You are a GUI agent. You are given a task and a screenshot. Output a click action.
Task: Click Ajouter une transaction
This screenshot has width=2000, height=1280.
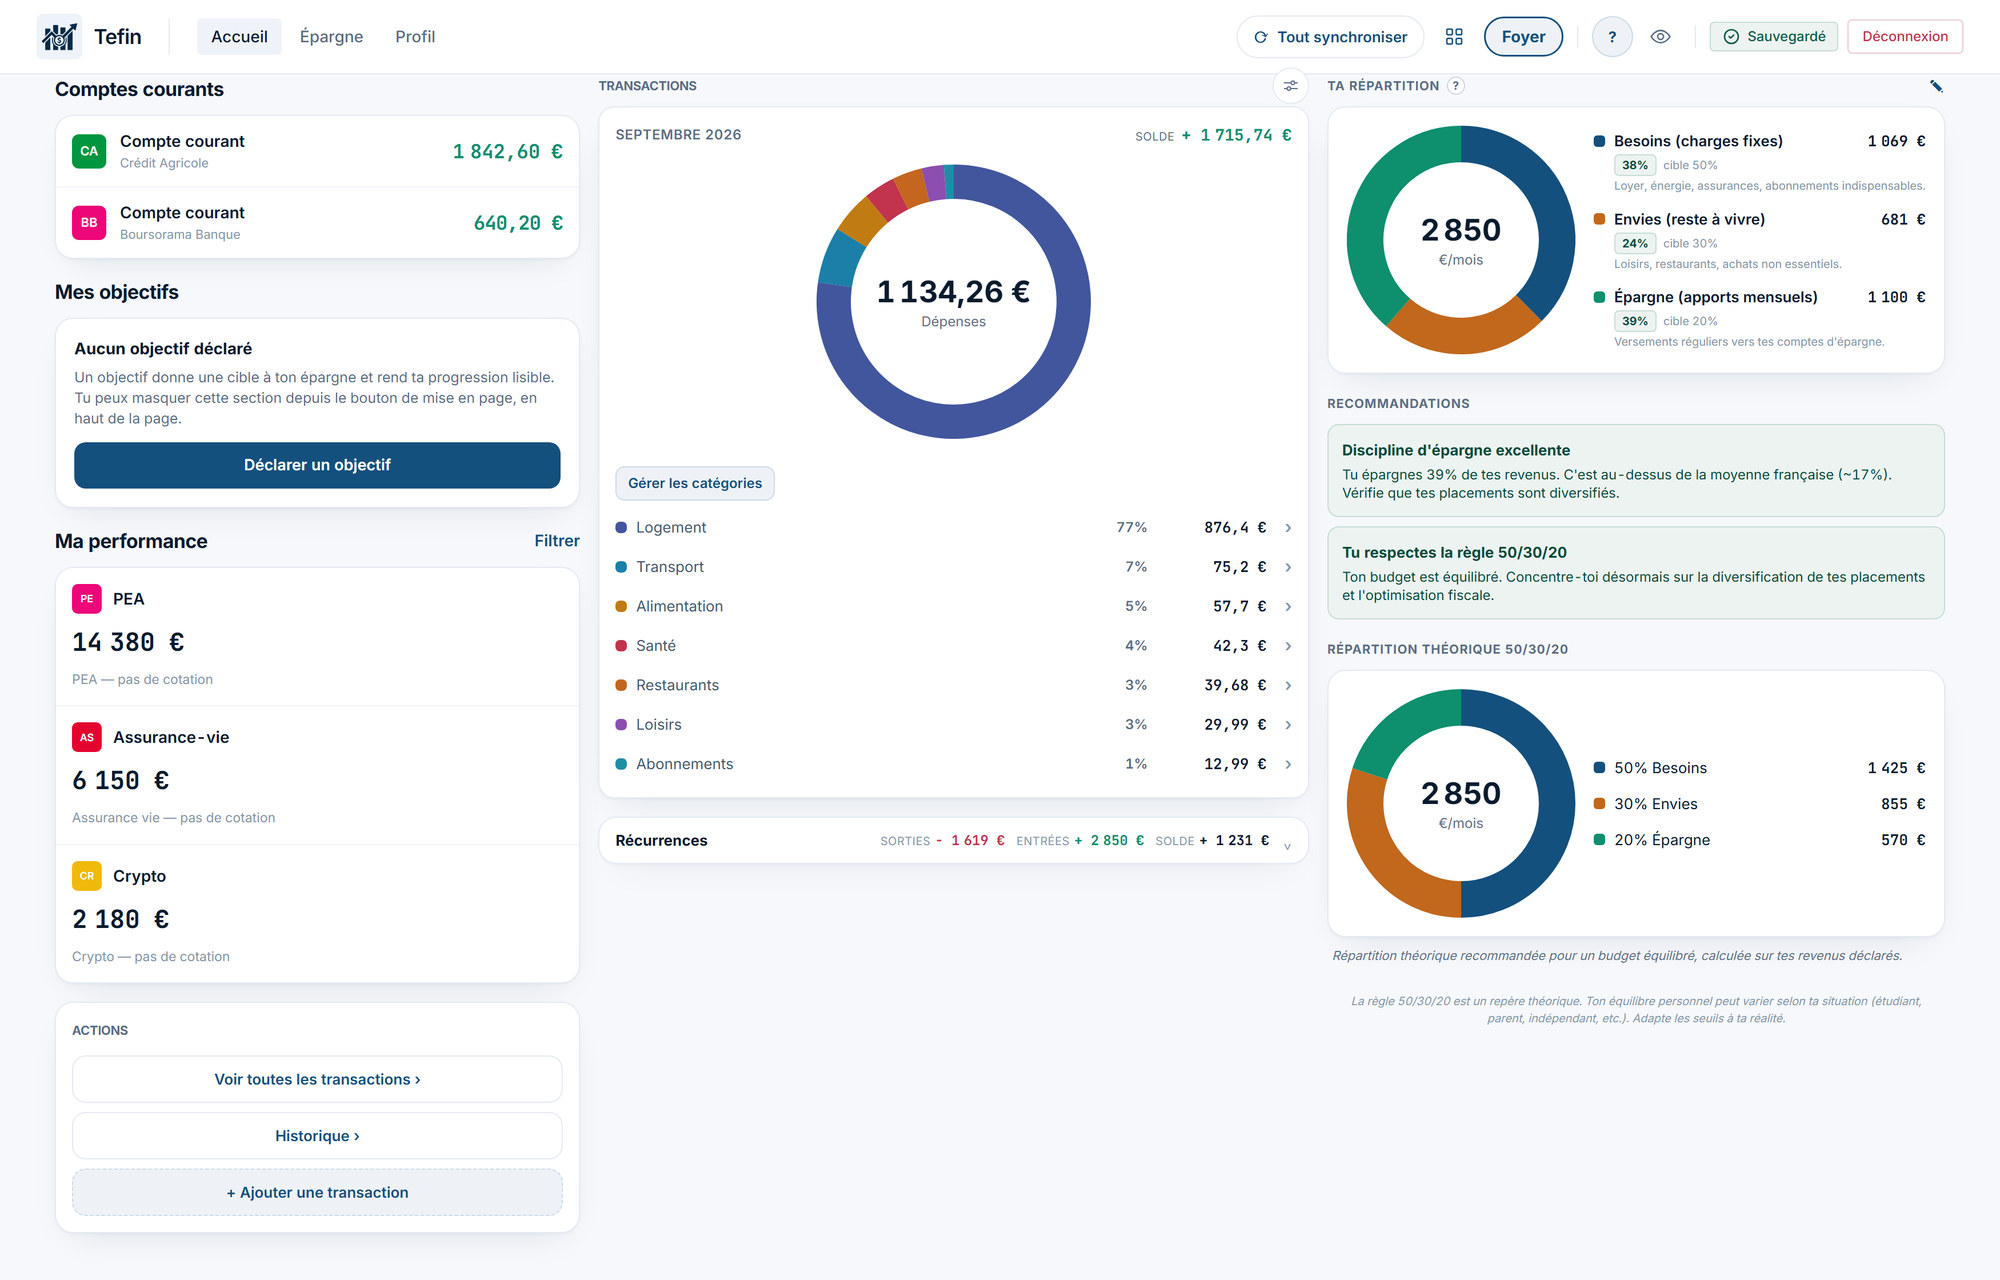point(317,1192)
